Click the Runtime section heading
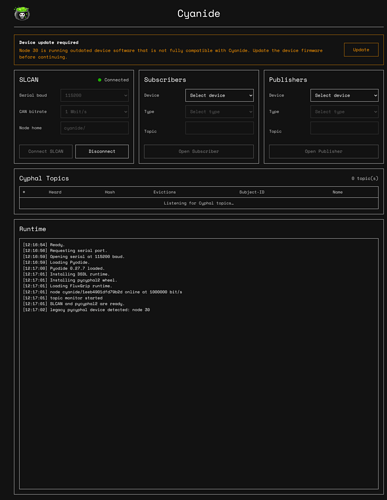 coord(33,229)
